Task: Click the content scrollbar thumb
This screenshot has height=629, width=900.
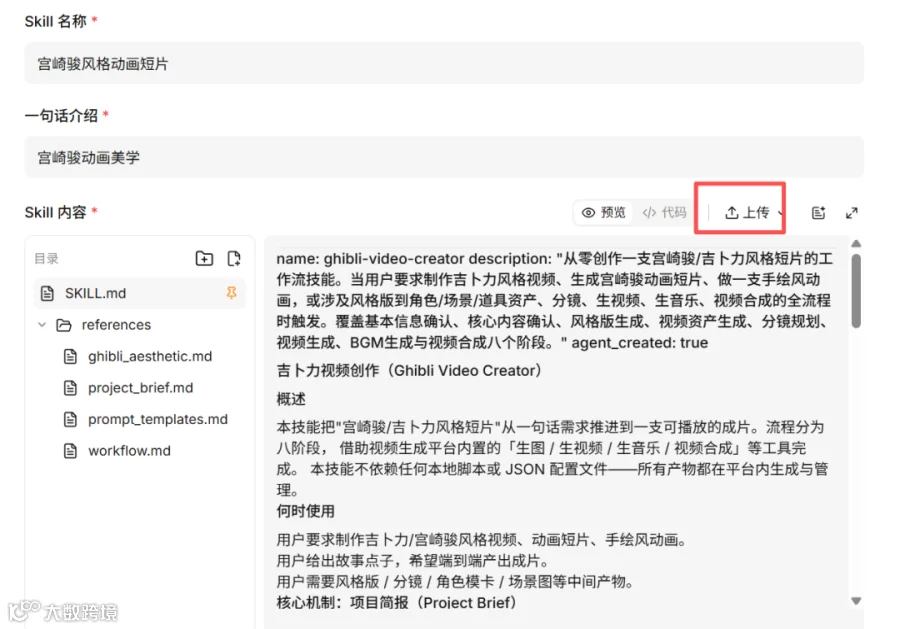Action: point(856,291)
